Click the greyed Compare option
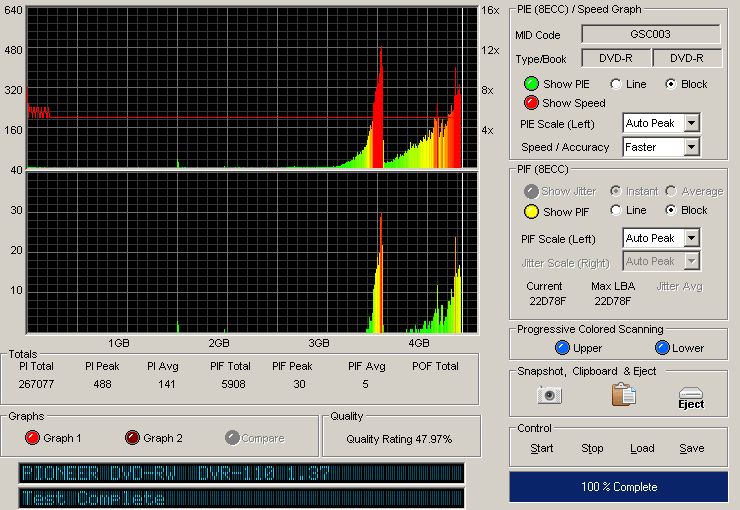 click(x=255, y=438)
